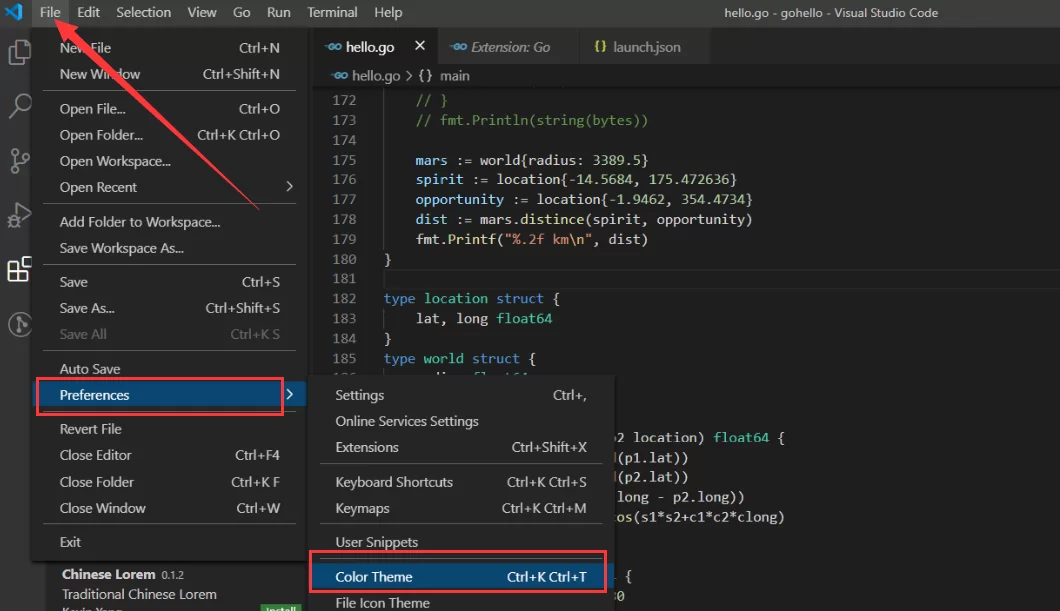
Task: Toggle Auto Save in the File menu
Action: (x=90, y=369)
